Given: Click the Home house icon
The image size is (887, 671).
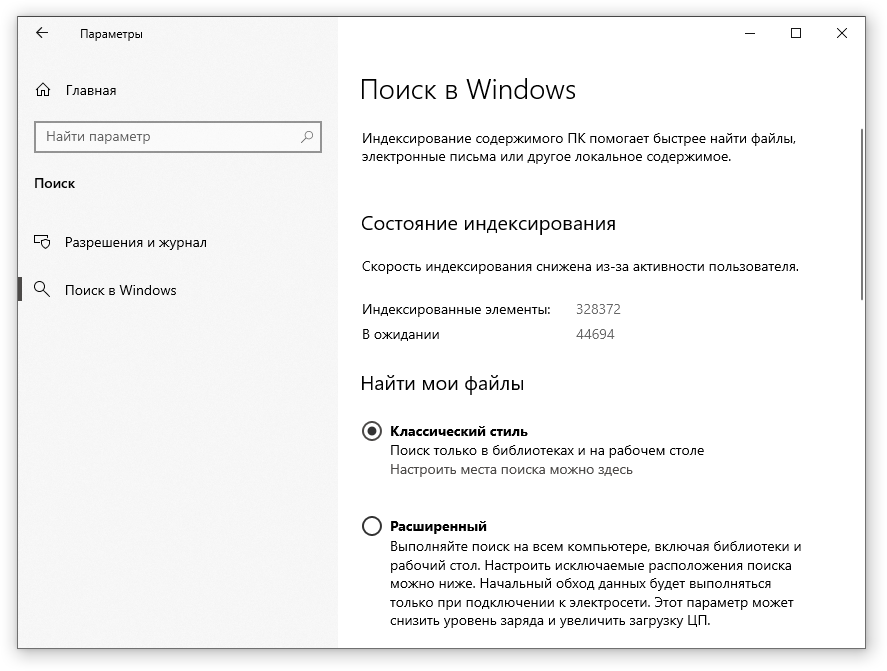Looking at the screenshot, I should [x=42, y=90].
